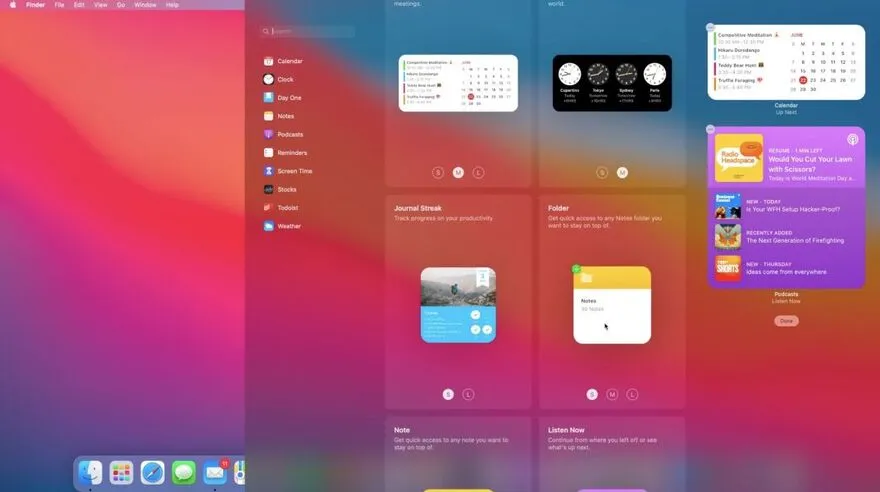
Task: Choose small size for Calendar widget preview
Action: [x=438, y=173]
